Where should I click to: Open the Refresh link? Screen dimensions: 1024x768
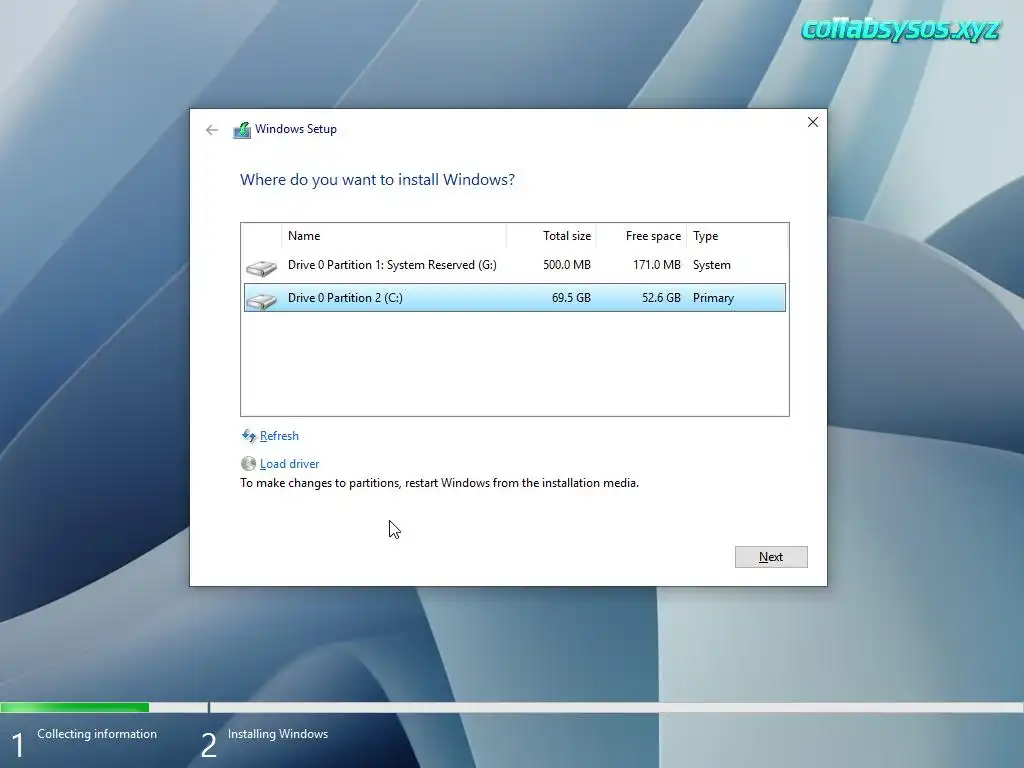tap(279, 436)
